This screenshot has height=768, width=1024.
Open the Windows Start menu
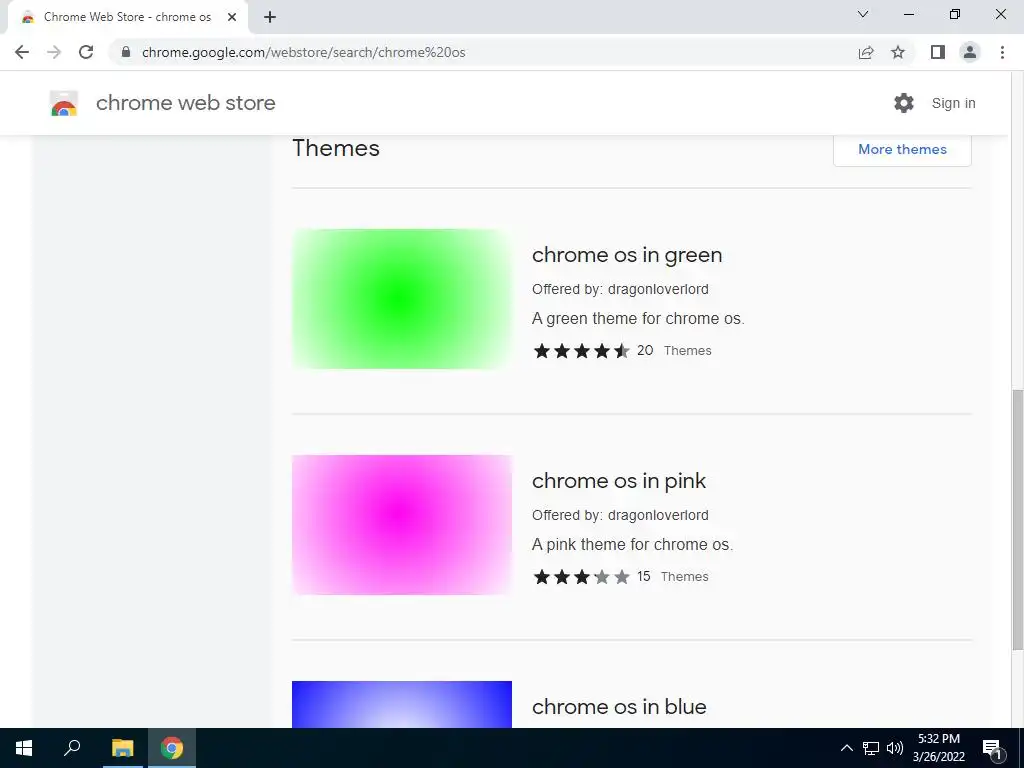(x=24, y=748)
